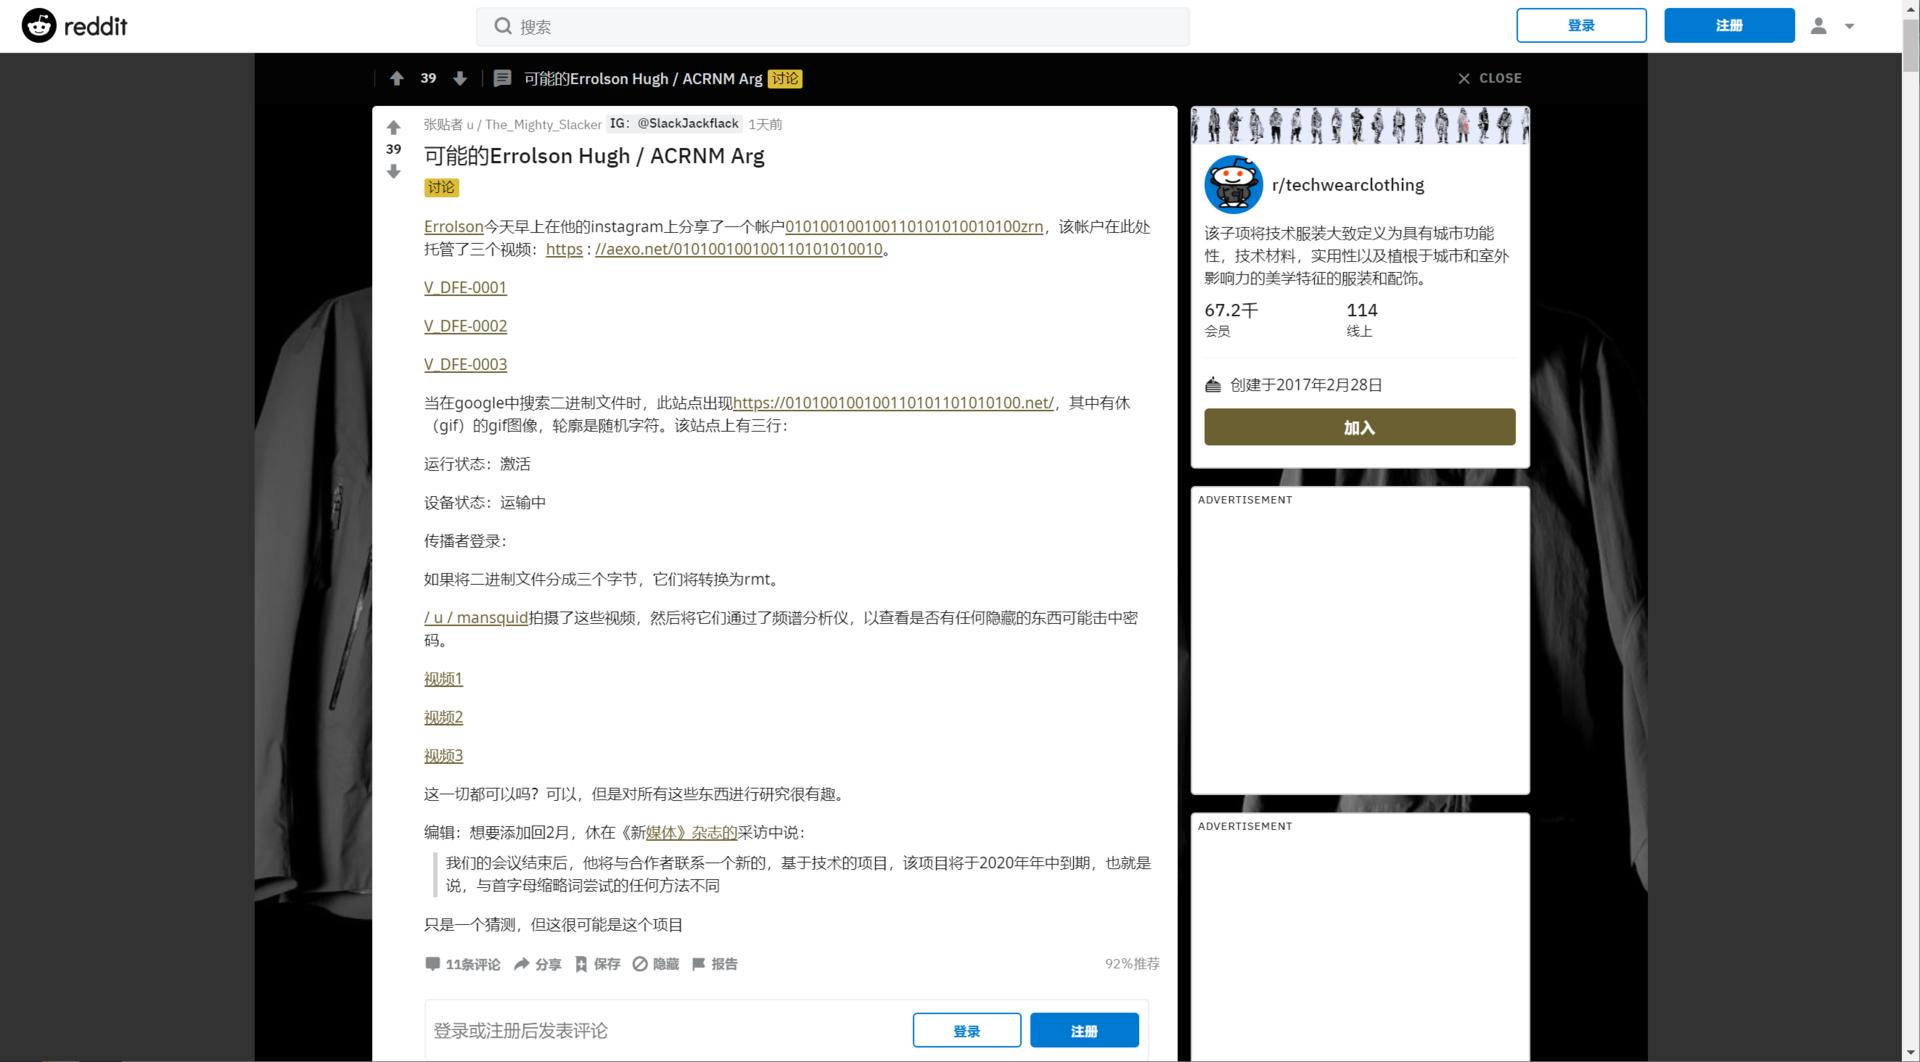The height and width of the screenshot is (1062, 1920).
Task: Click the comment input field 登录或注册后发表评论
Action: pyautogui.click(x=600, y=1029)
